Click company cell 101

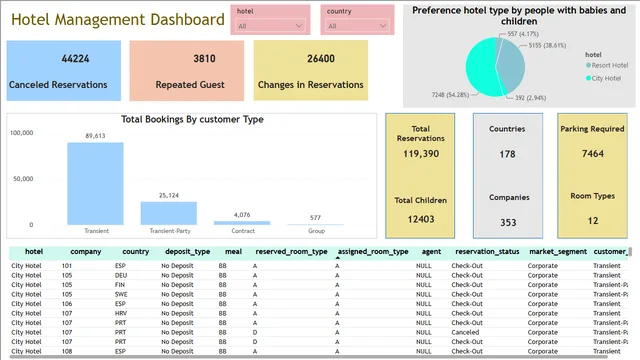click(x=67, y=266)
